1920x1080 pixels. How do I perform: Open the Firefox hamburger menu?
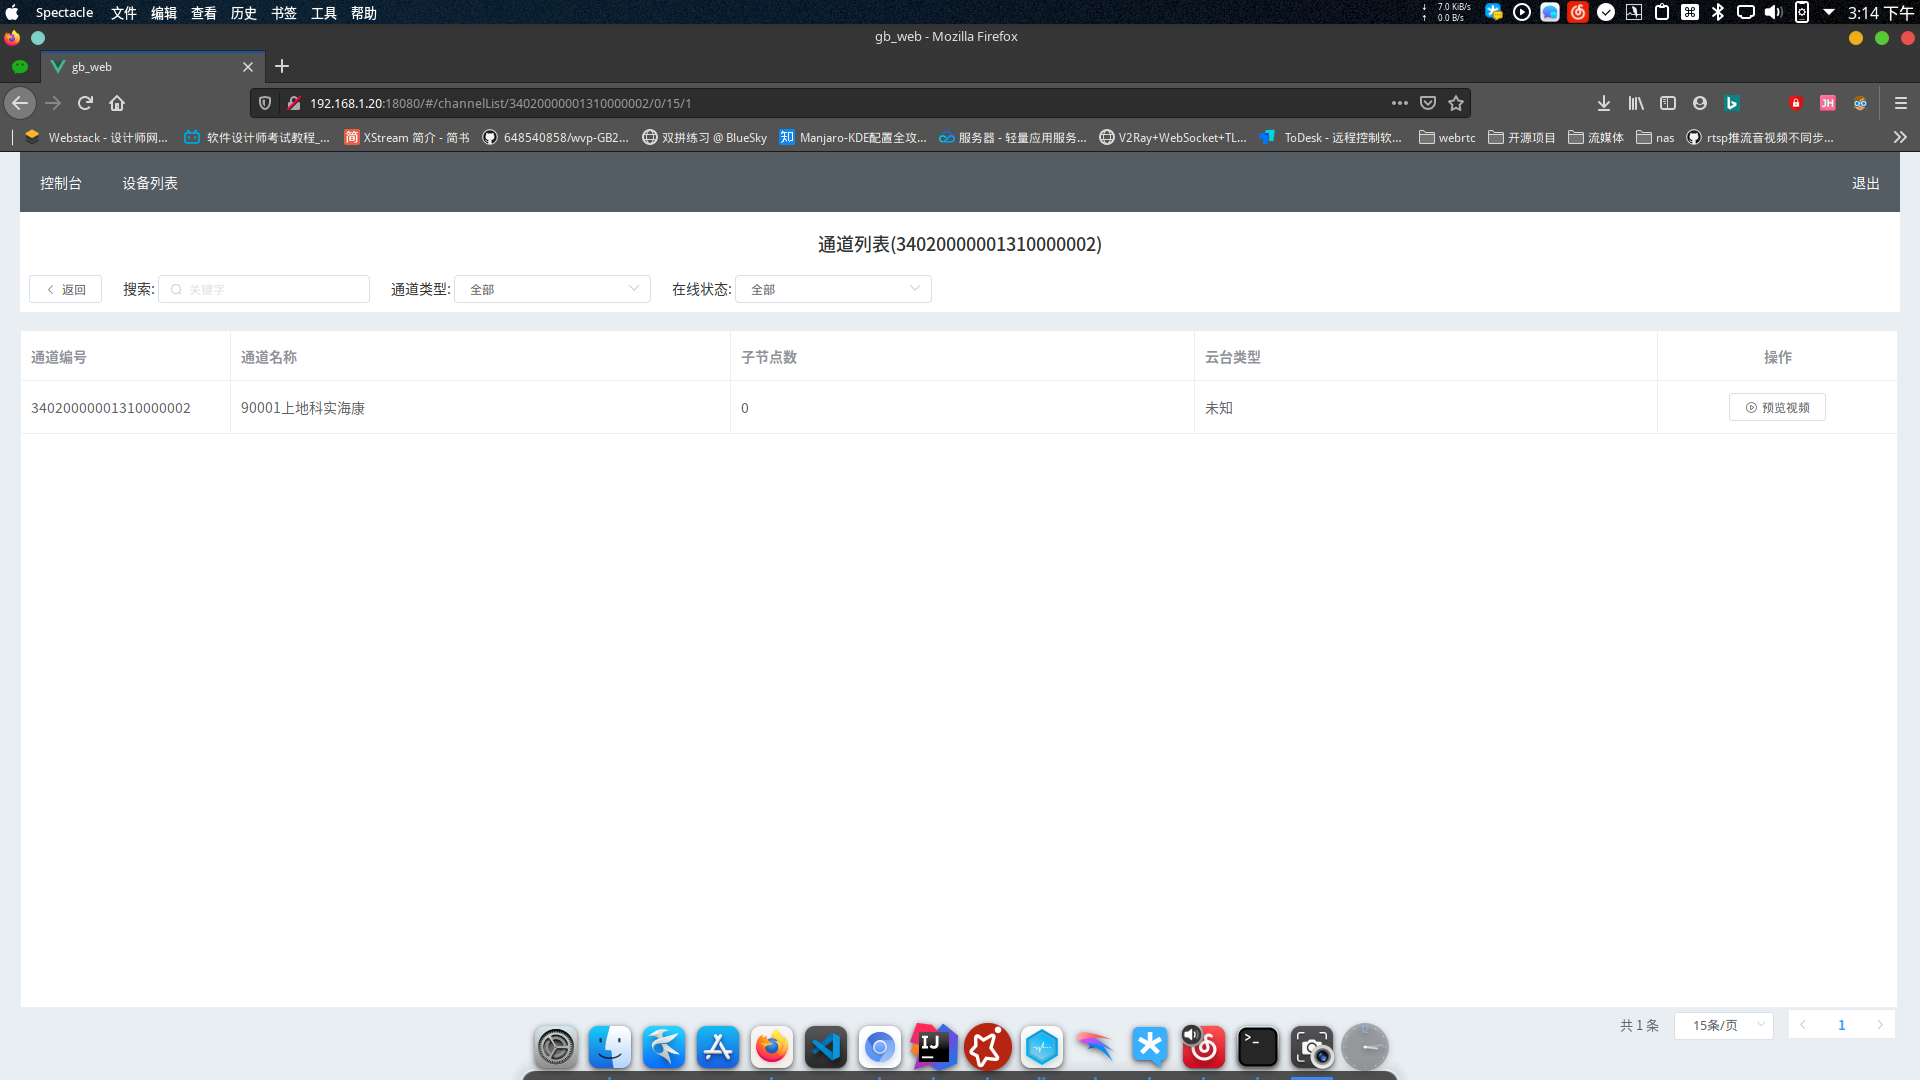(1901, 103)
